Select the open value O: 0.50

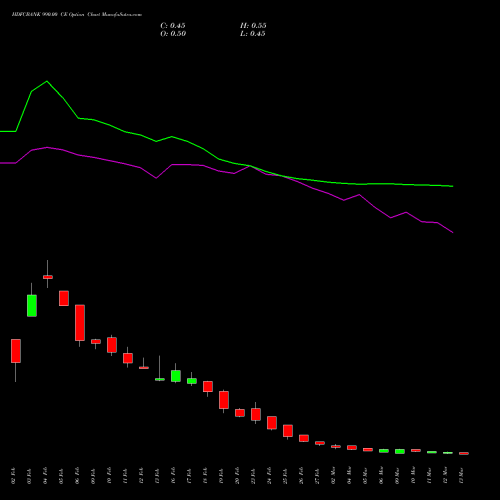pos(173,34)
